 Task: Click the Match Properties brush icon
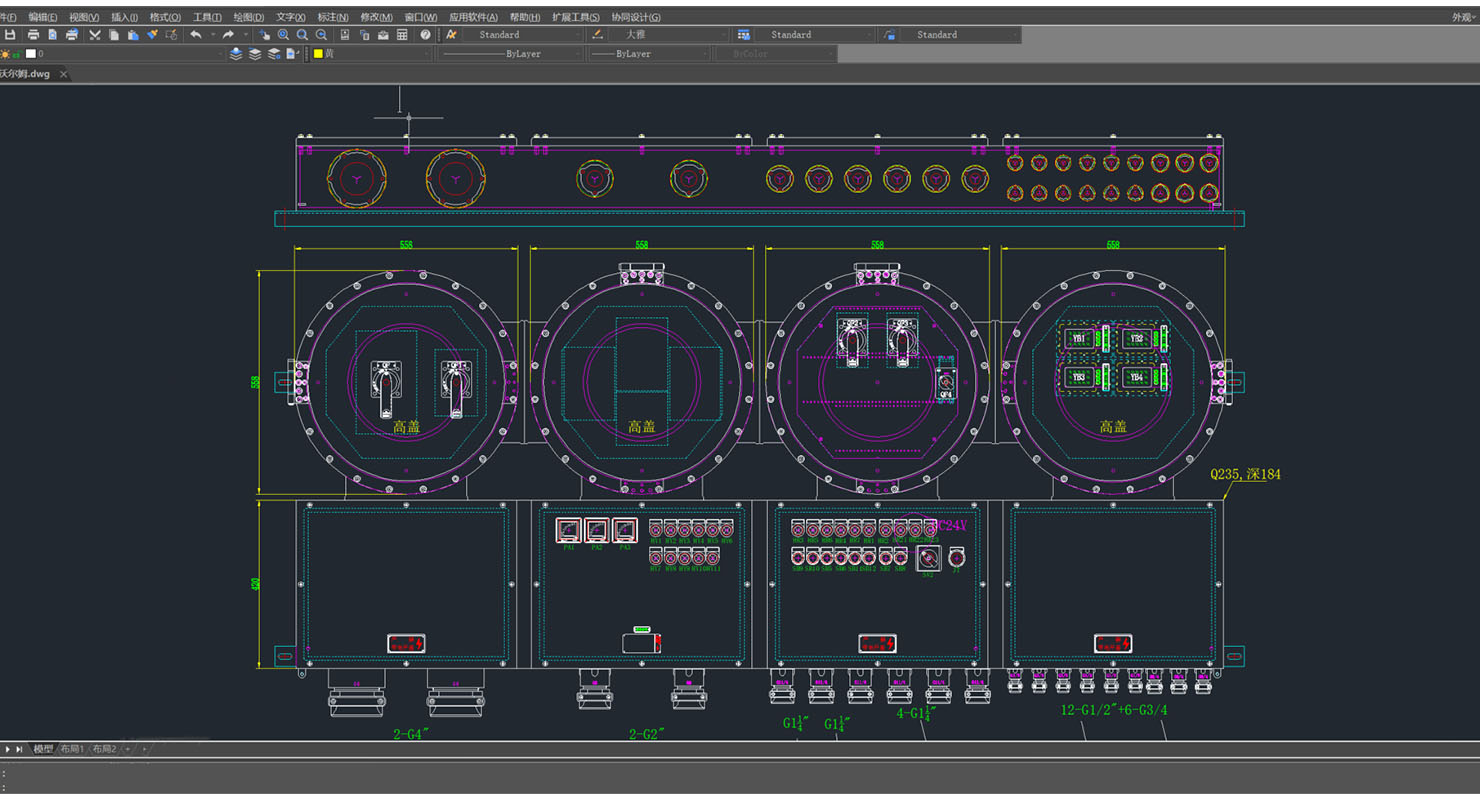point(152,35)
